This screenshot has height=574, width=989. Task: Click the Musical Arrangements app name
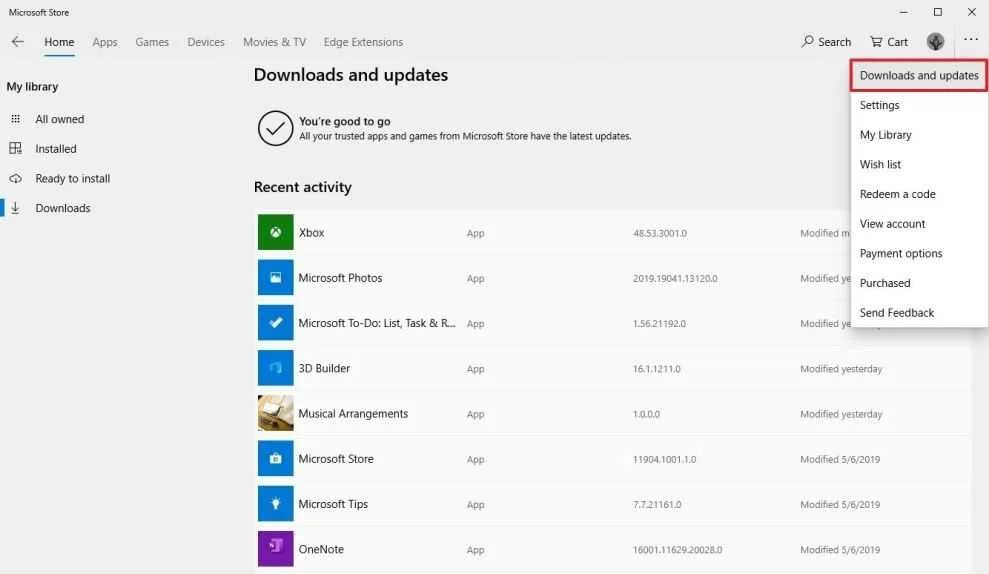pos(353,414)
